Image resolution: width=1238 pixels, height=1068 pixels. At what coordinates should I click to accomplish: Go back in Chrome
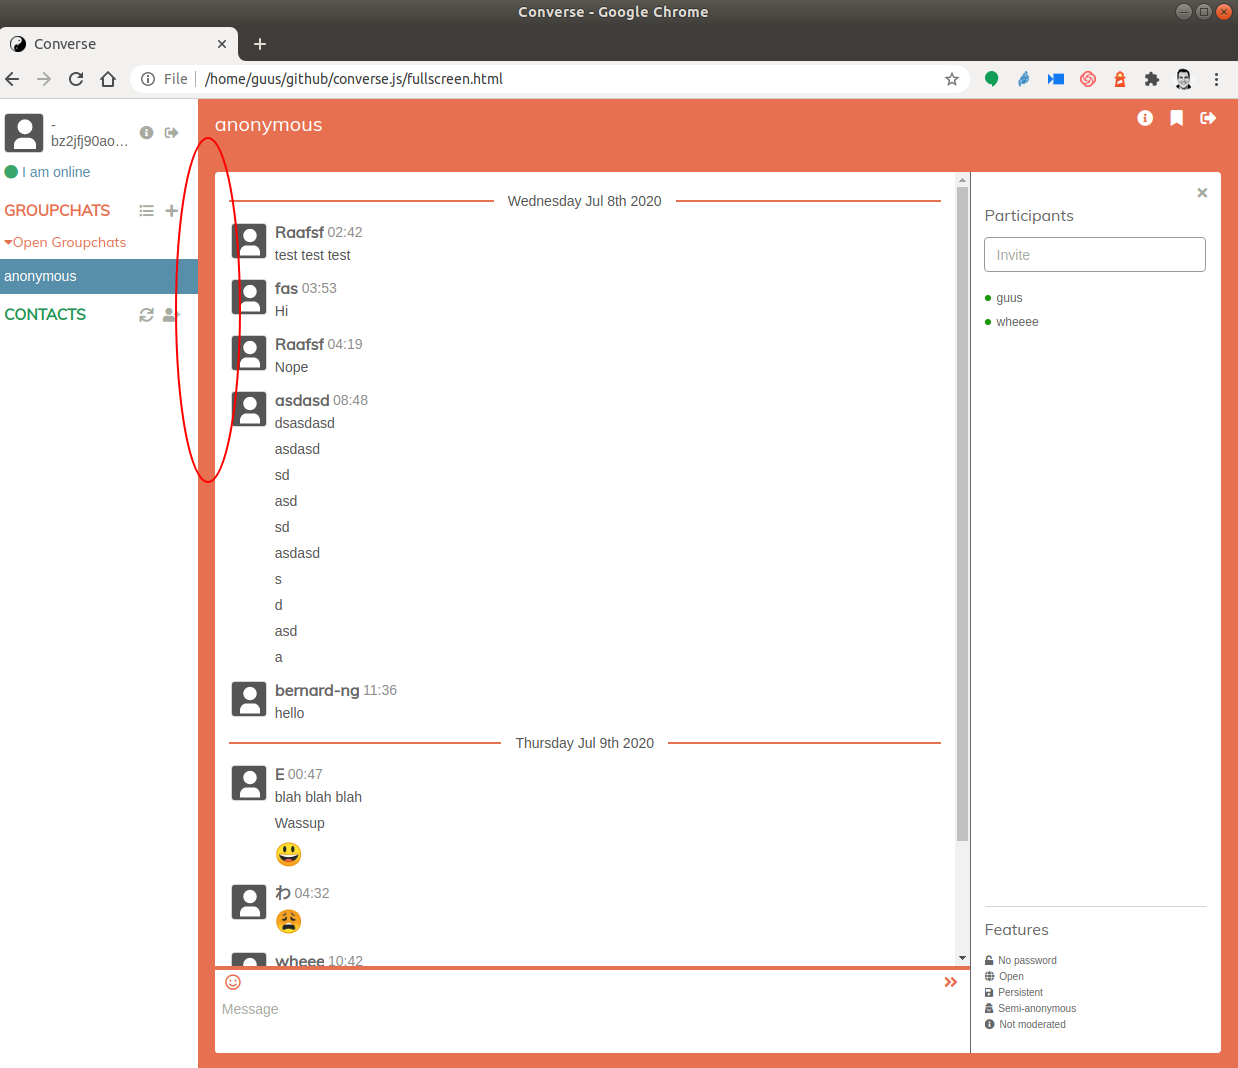coord(12,79)
